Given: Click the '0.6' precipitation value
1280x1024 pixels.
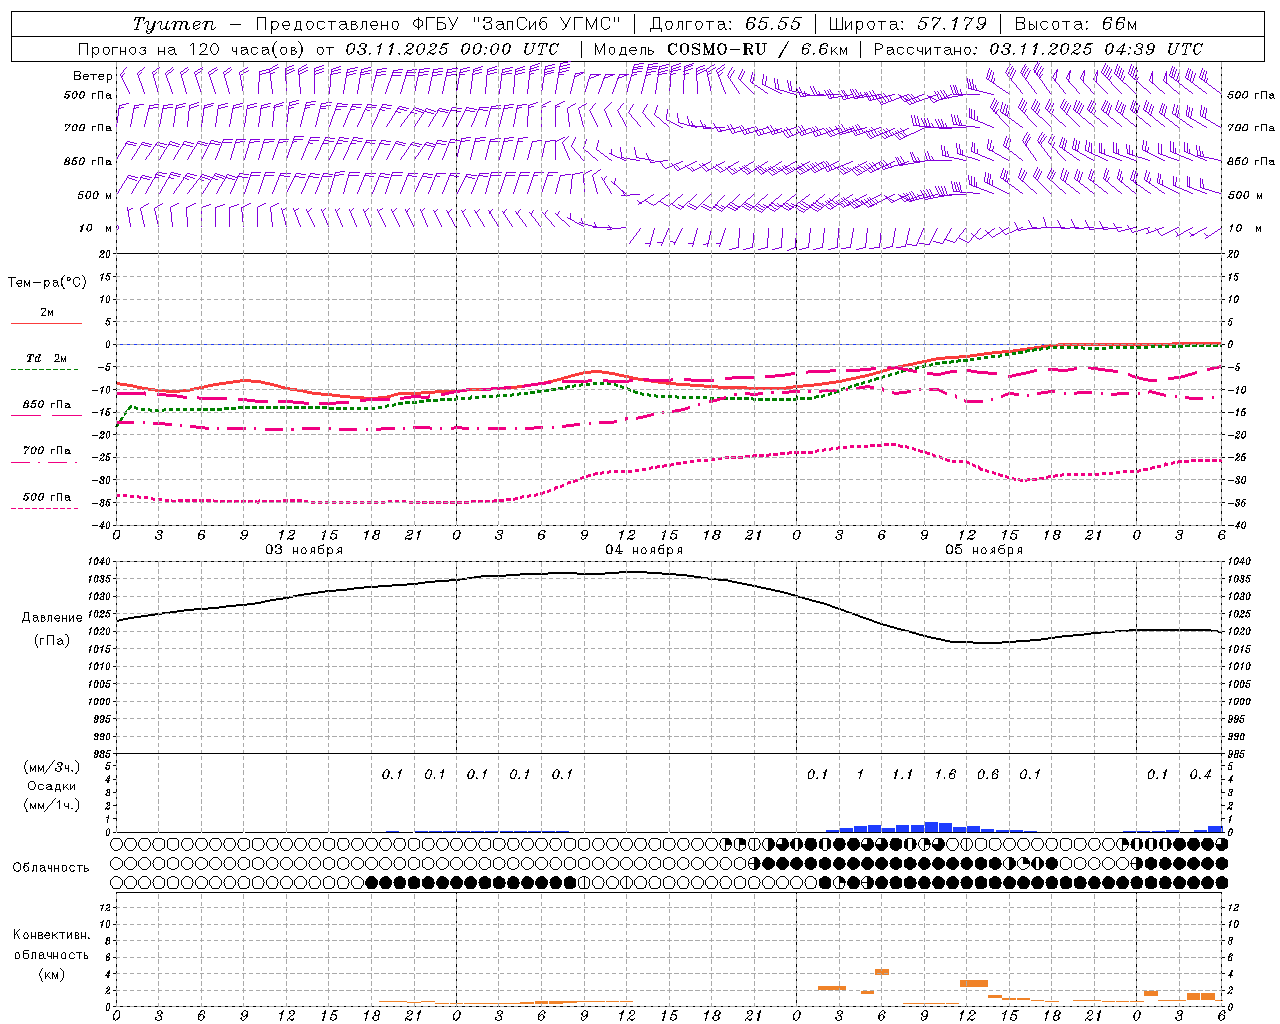Looking at the screenshot, I should [x=988, y=774].
